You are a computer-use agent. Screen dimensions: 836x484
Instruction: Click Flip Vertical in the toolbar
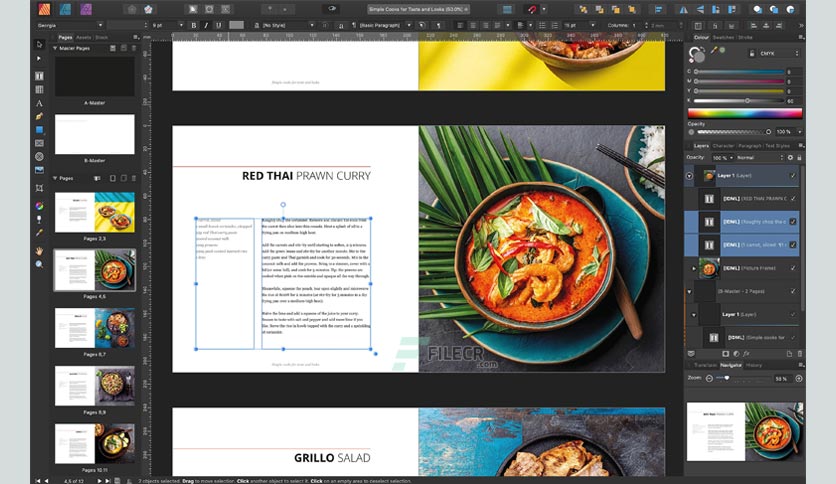pos(700,10)
